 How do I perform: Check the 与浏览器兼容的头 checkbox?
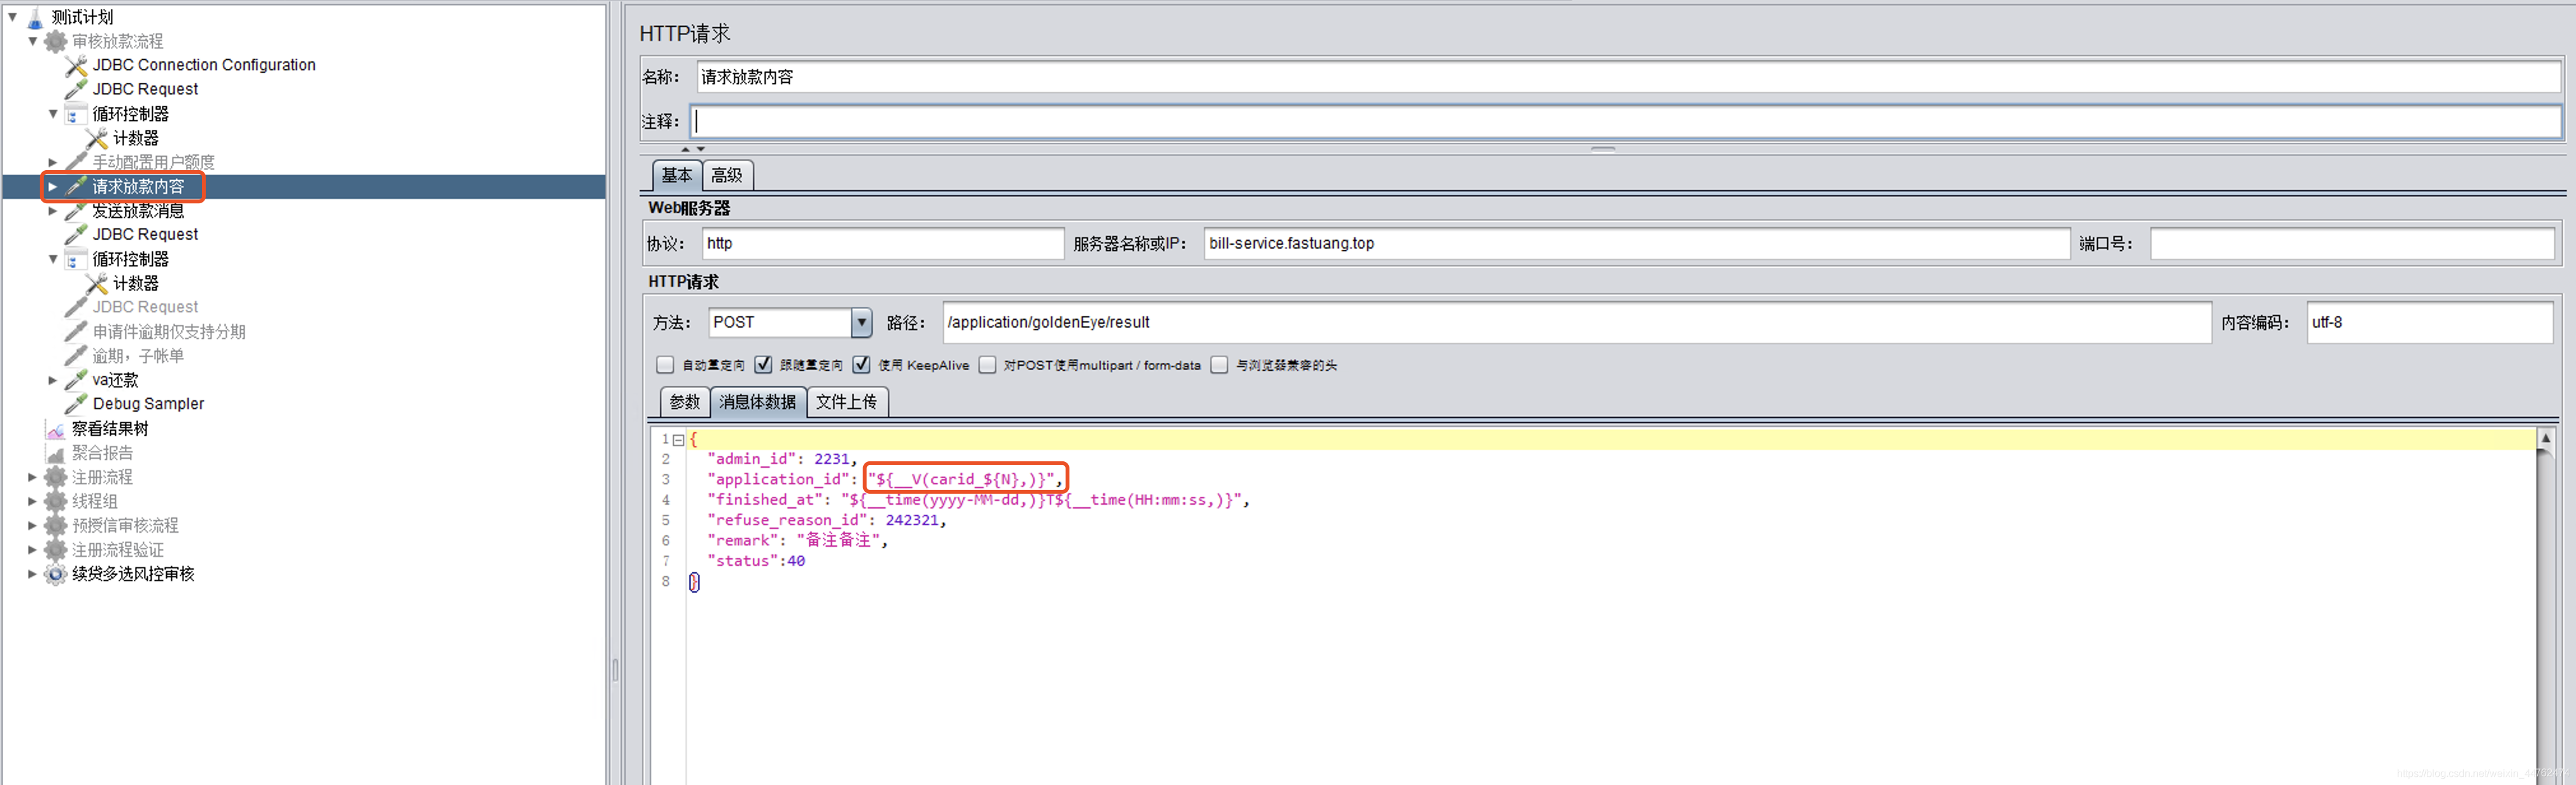(1220, 365)
